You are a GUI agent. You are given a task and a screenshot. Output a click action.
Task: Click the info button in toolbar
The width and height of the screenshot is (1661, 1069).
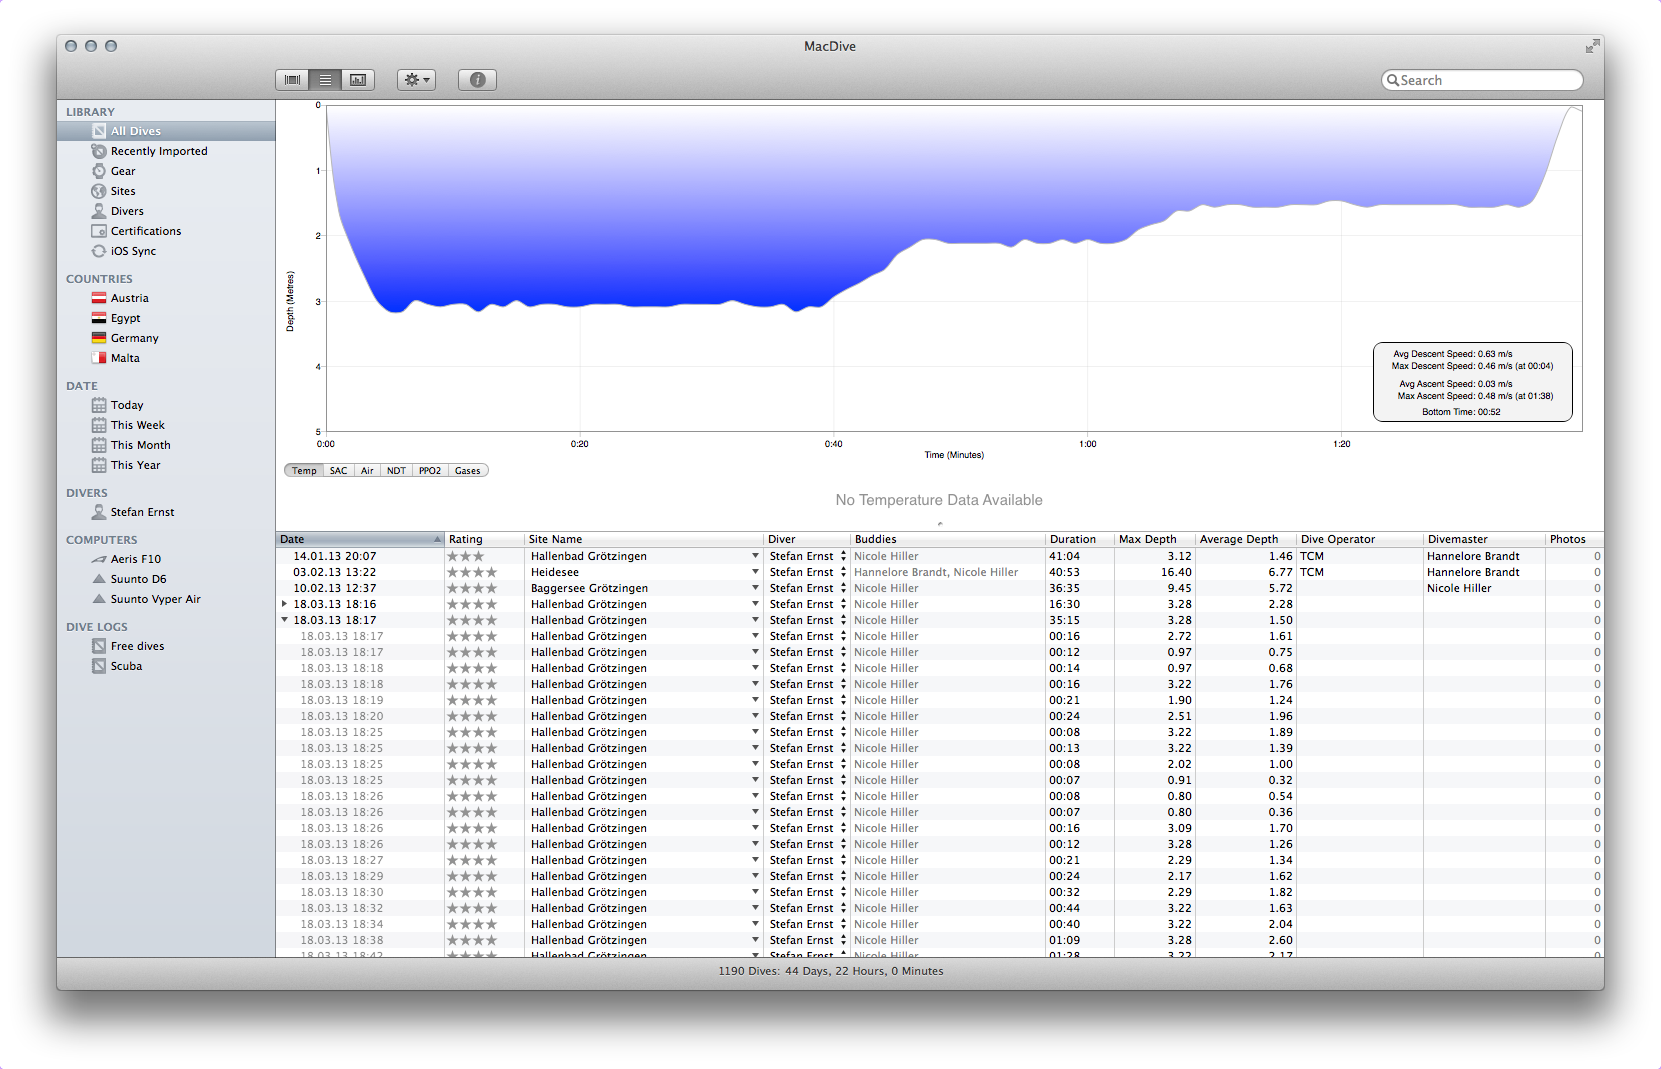click(x=477, y=80)
